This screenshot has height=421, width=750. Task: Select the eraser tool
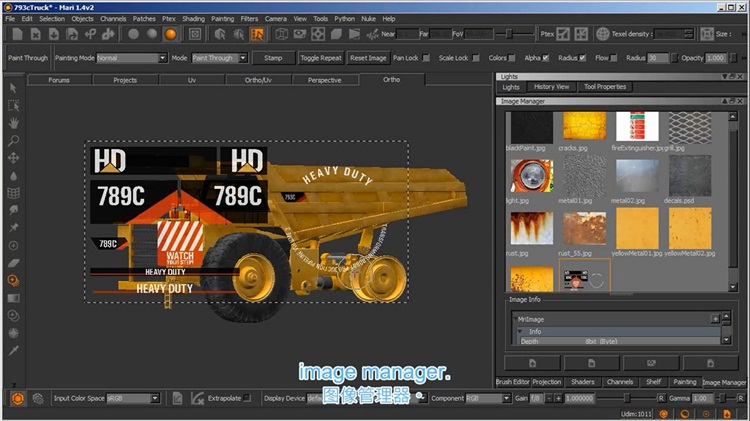click(13, 263)
